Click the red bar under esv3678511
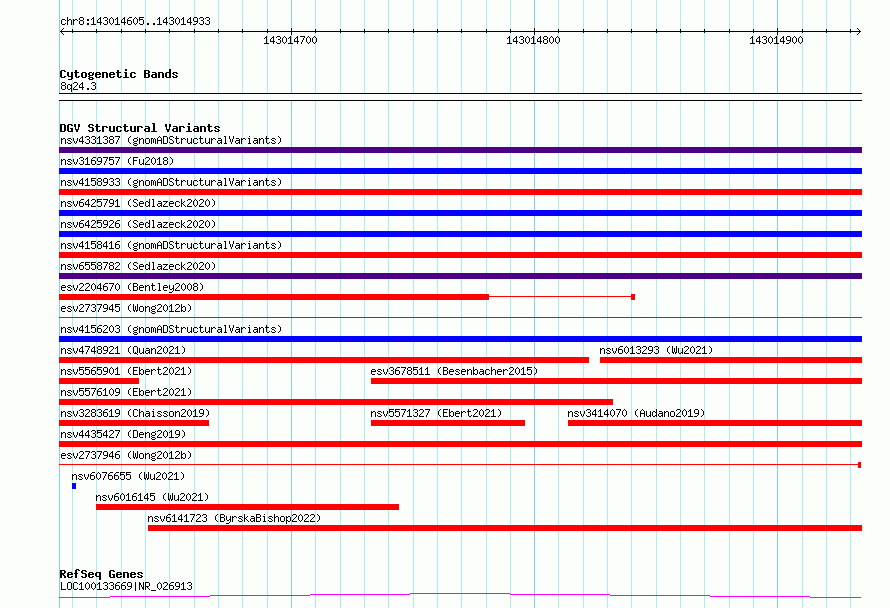 coord(616,381)
